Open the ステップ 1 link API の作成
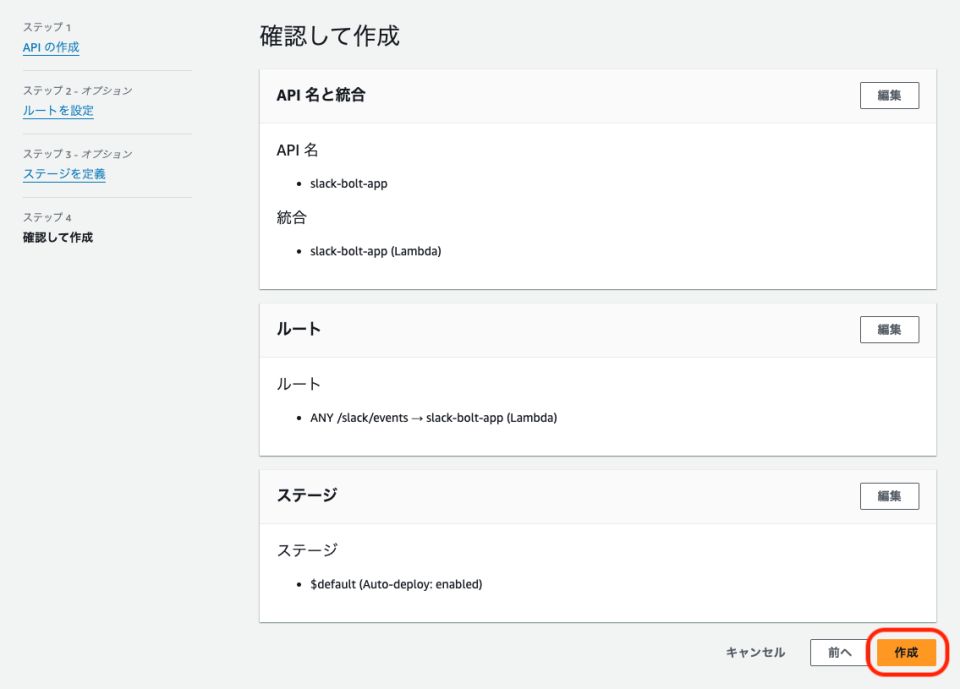 click(x=50, y=47)
